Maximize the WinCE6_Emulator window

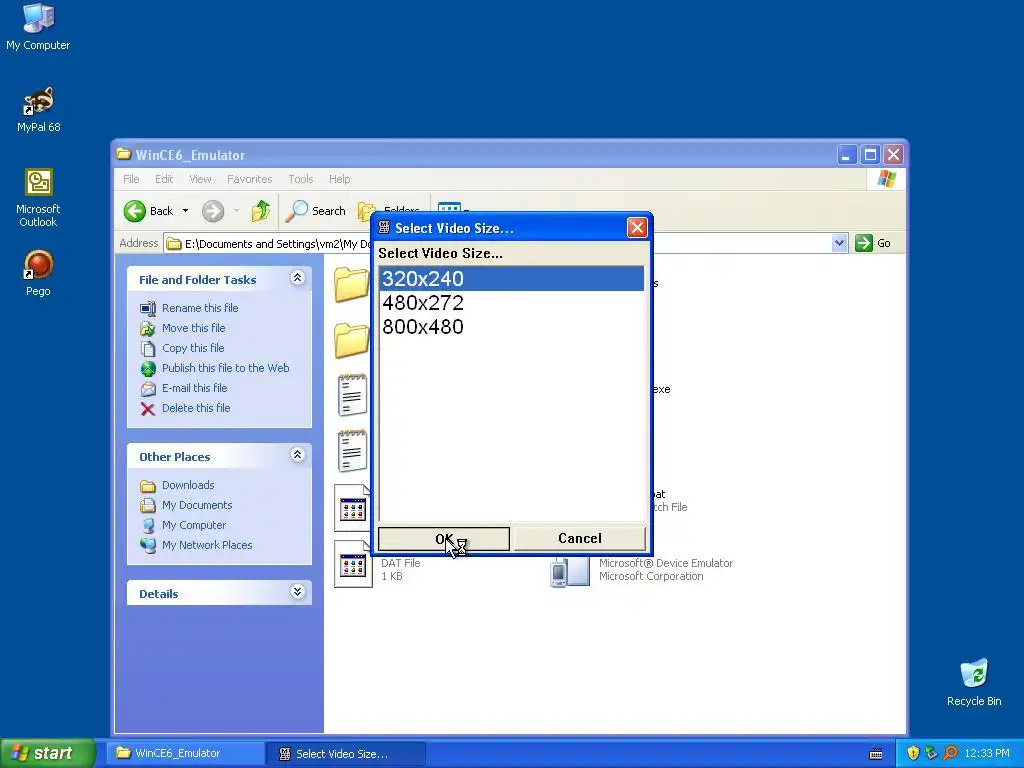(x=870, y=155)
